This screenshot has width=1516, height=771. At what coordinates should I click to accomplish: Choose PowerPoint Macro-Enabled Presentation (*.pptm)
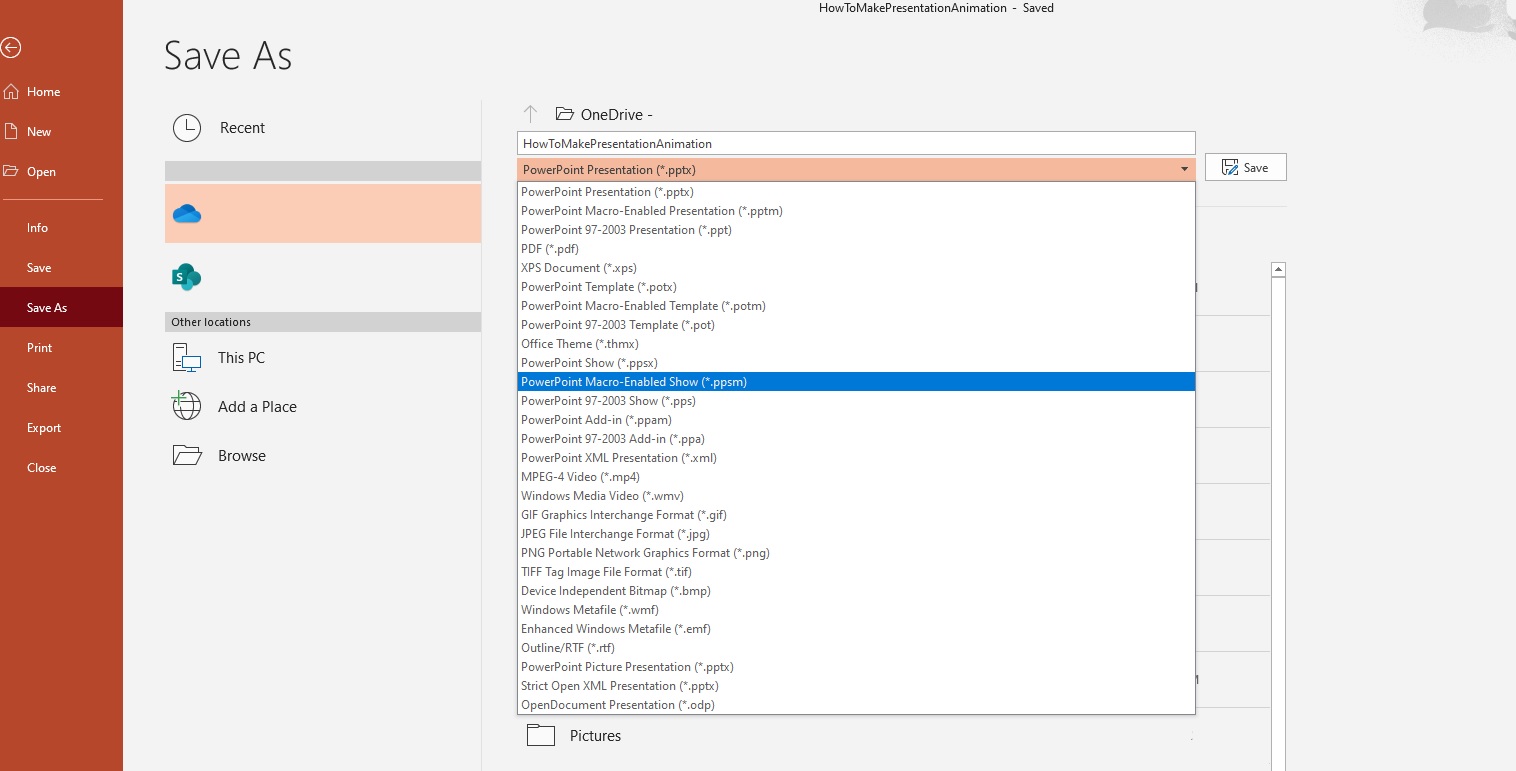click(856, 211)
